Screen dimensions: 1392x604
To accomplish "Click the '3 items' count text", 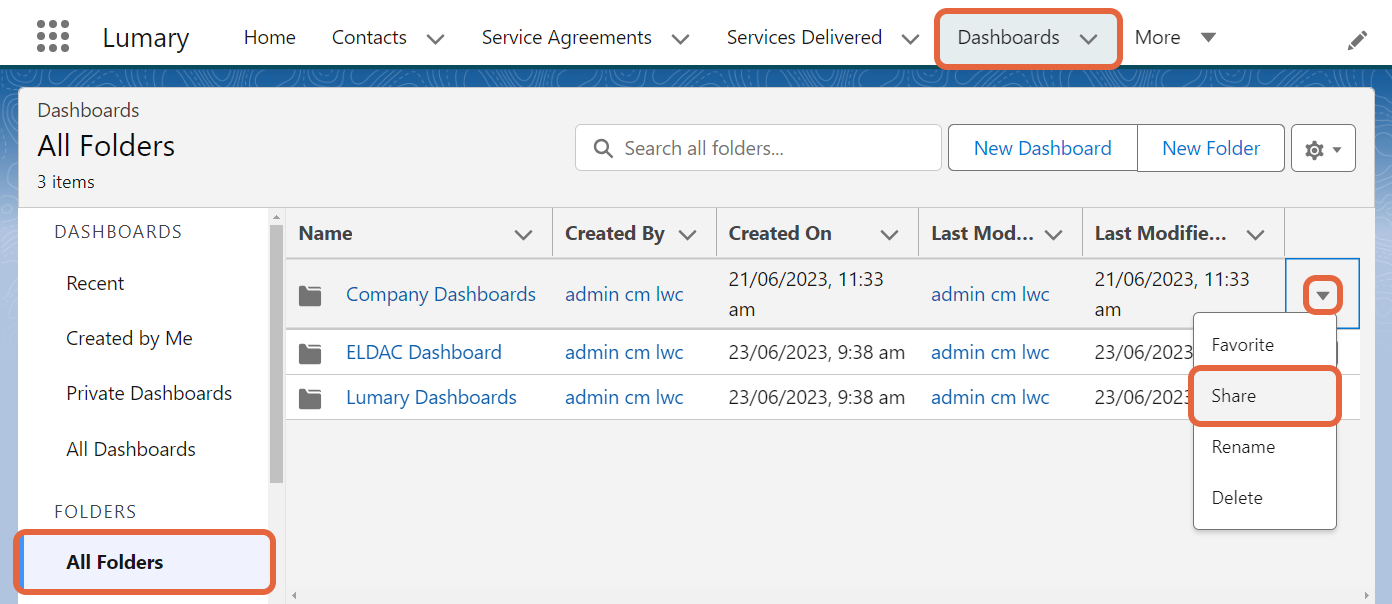I will point(66,182).
